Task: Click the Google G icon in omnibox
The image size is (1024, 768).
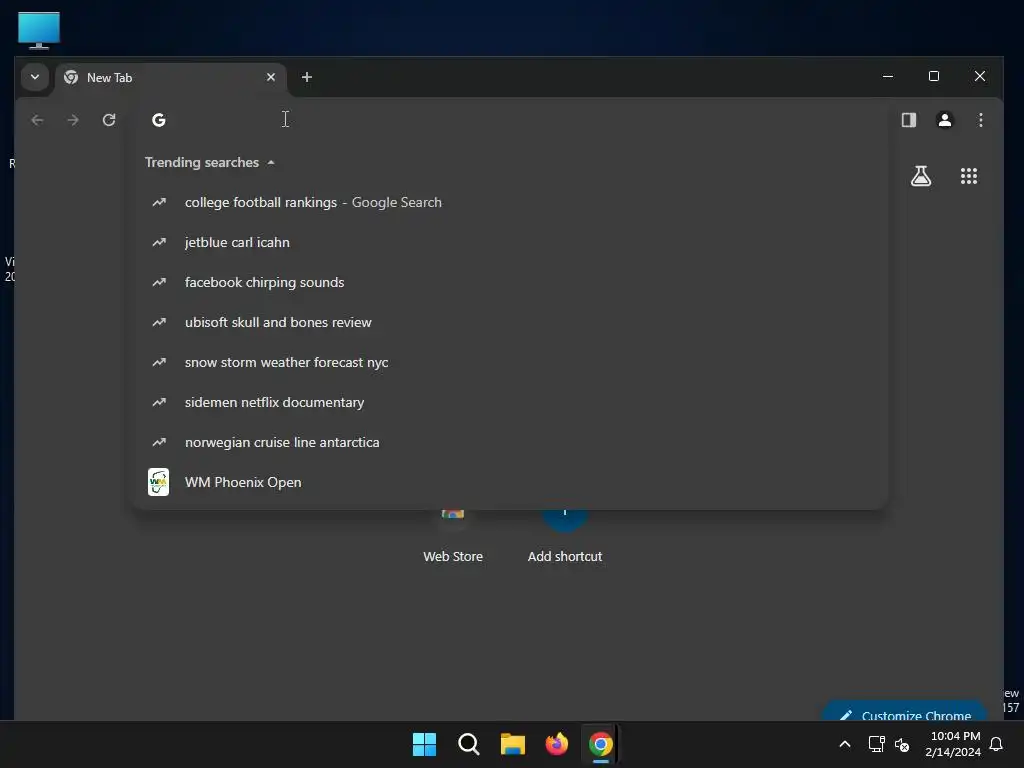Action: coord(159,120)
